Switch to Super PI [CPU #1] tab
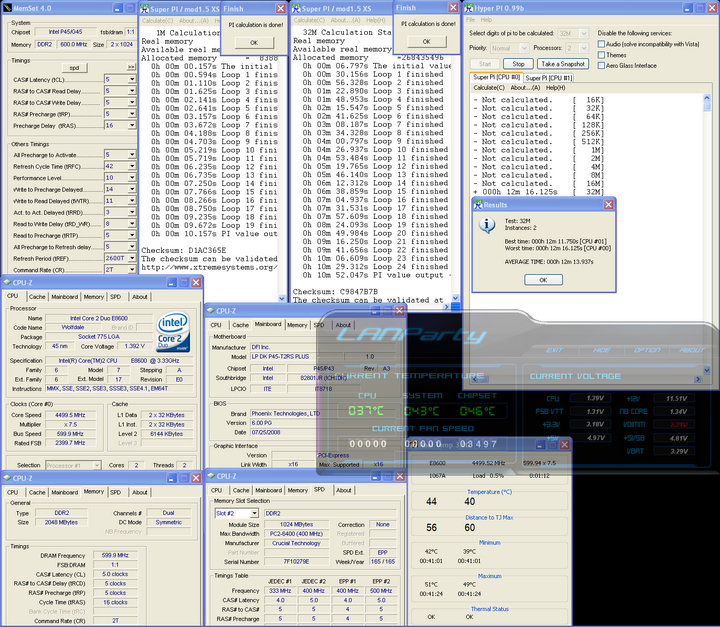Image resolution: width=720 pixels, height=627 pixels. pyautogui.click(x=549, y=77)
